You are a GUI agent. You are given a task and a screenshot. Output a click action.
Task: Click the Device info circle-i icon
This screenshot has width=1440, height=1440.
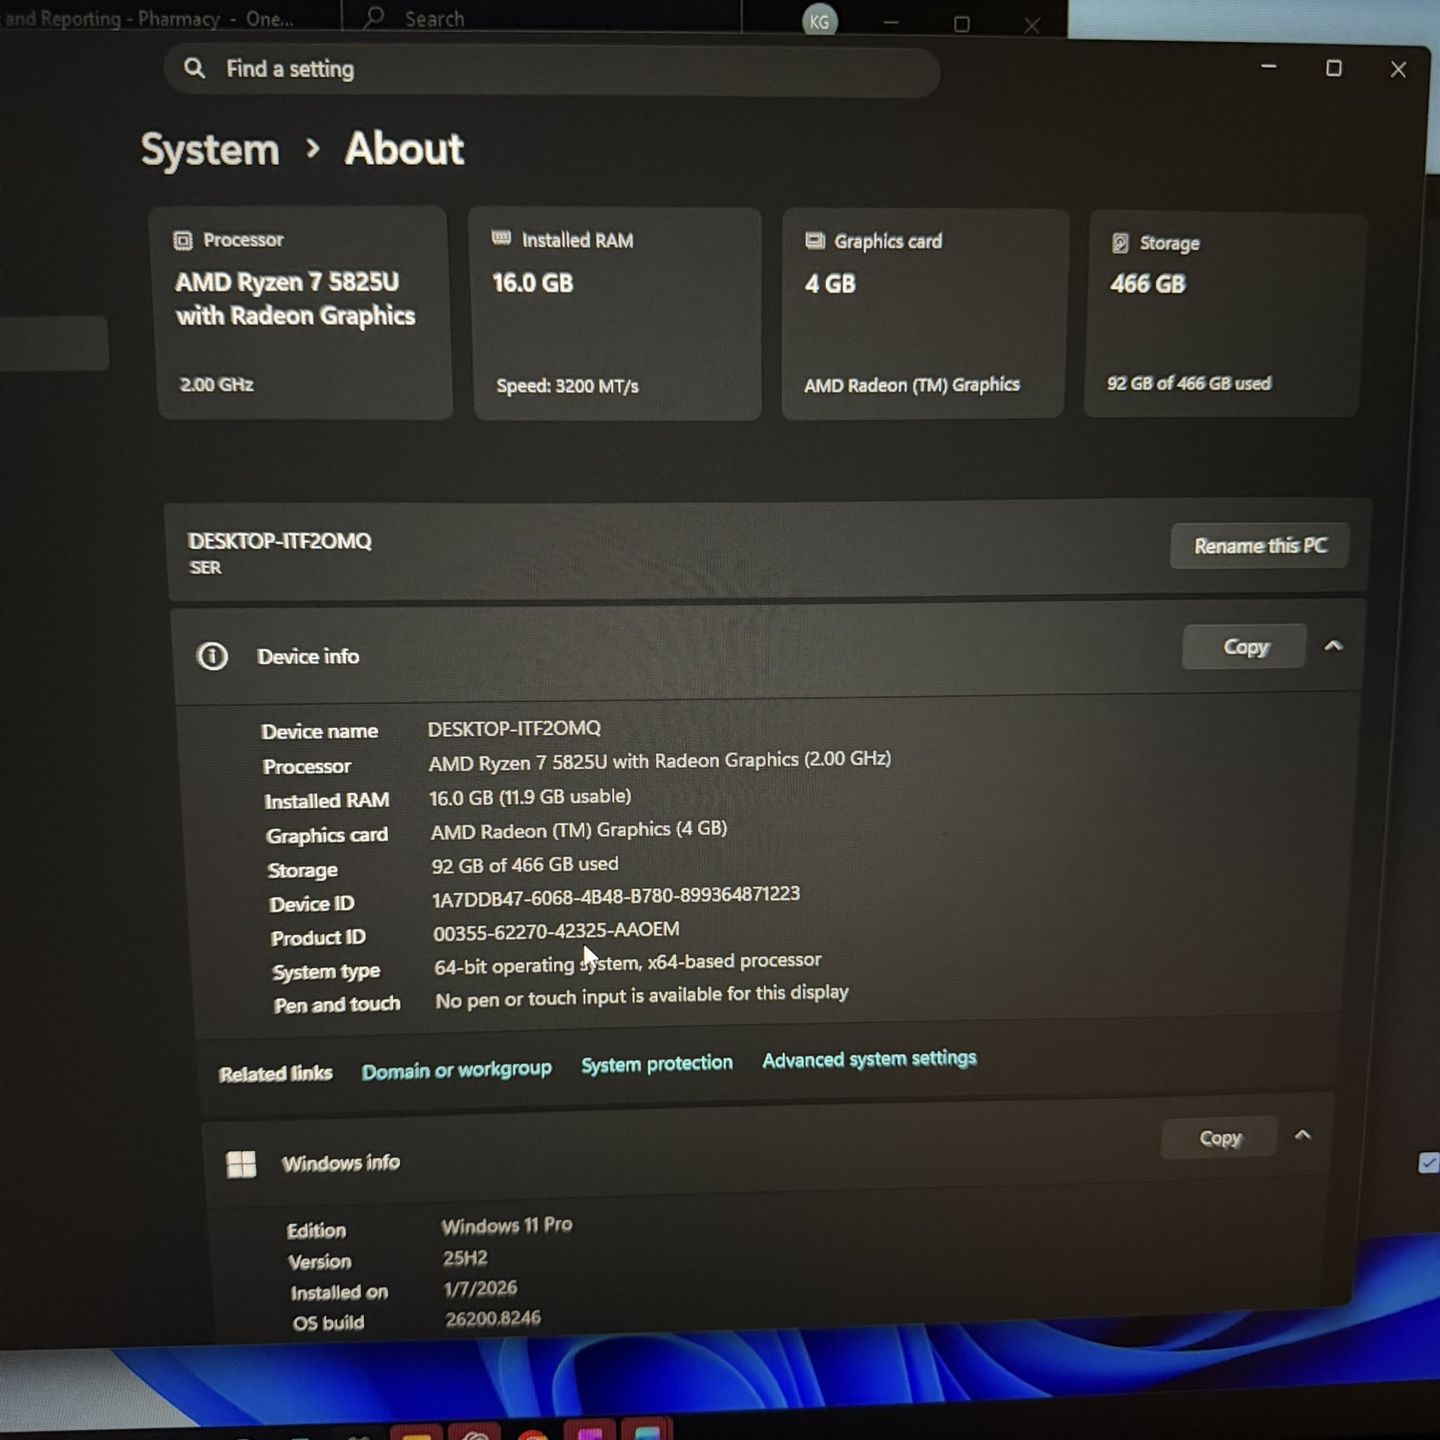point(212,656)
